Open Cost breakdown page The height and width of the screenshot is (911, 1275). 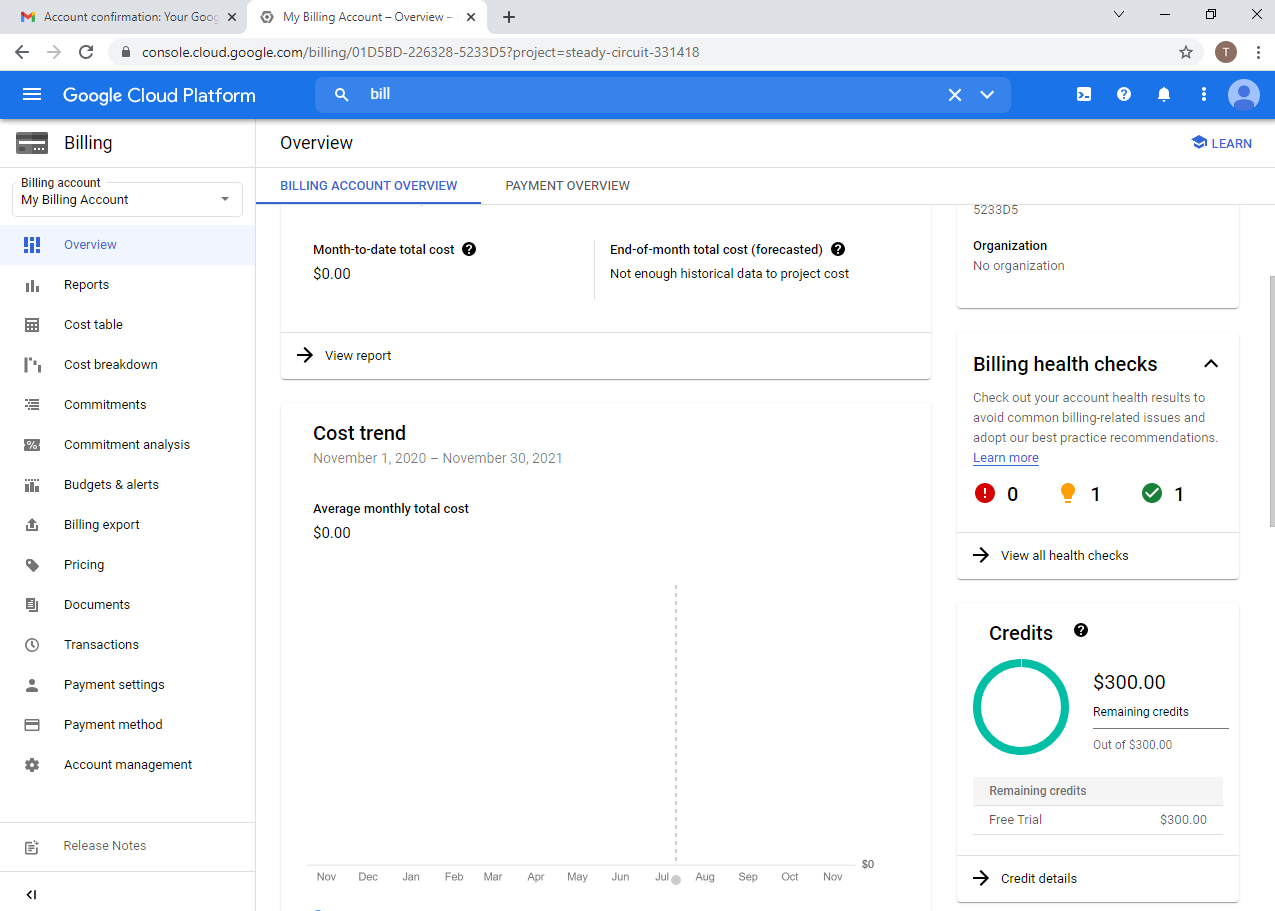click(x=128, y=365)
